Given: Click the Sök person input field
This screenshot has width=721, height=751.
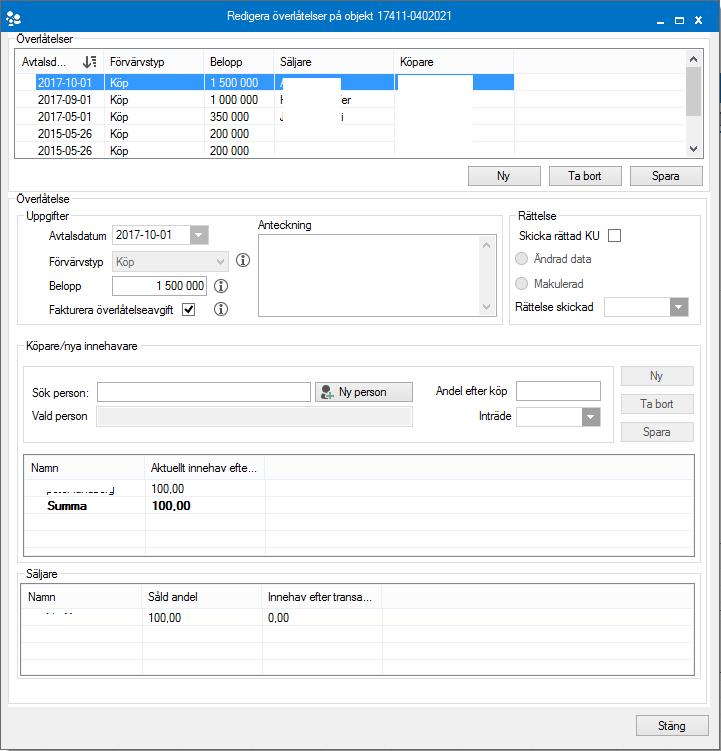Looking at the screenshot, I should pos(204,392).
